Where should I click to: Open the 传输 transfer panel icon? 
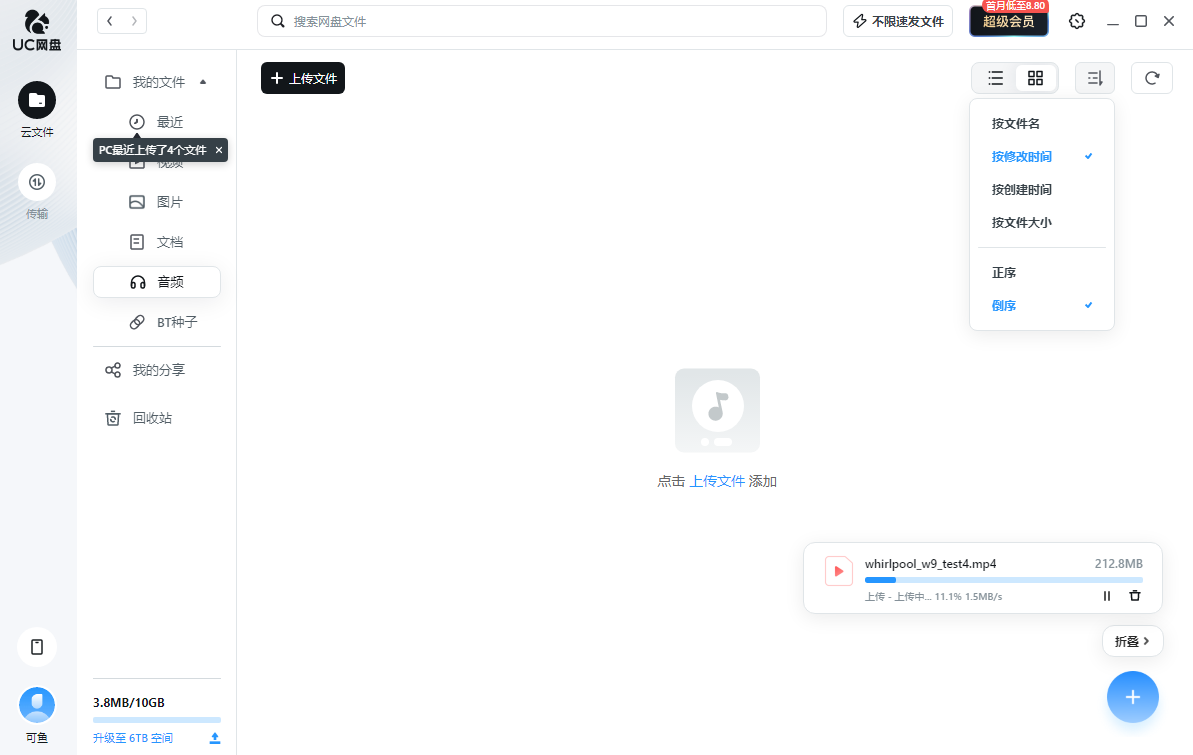pos(37,183)
